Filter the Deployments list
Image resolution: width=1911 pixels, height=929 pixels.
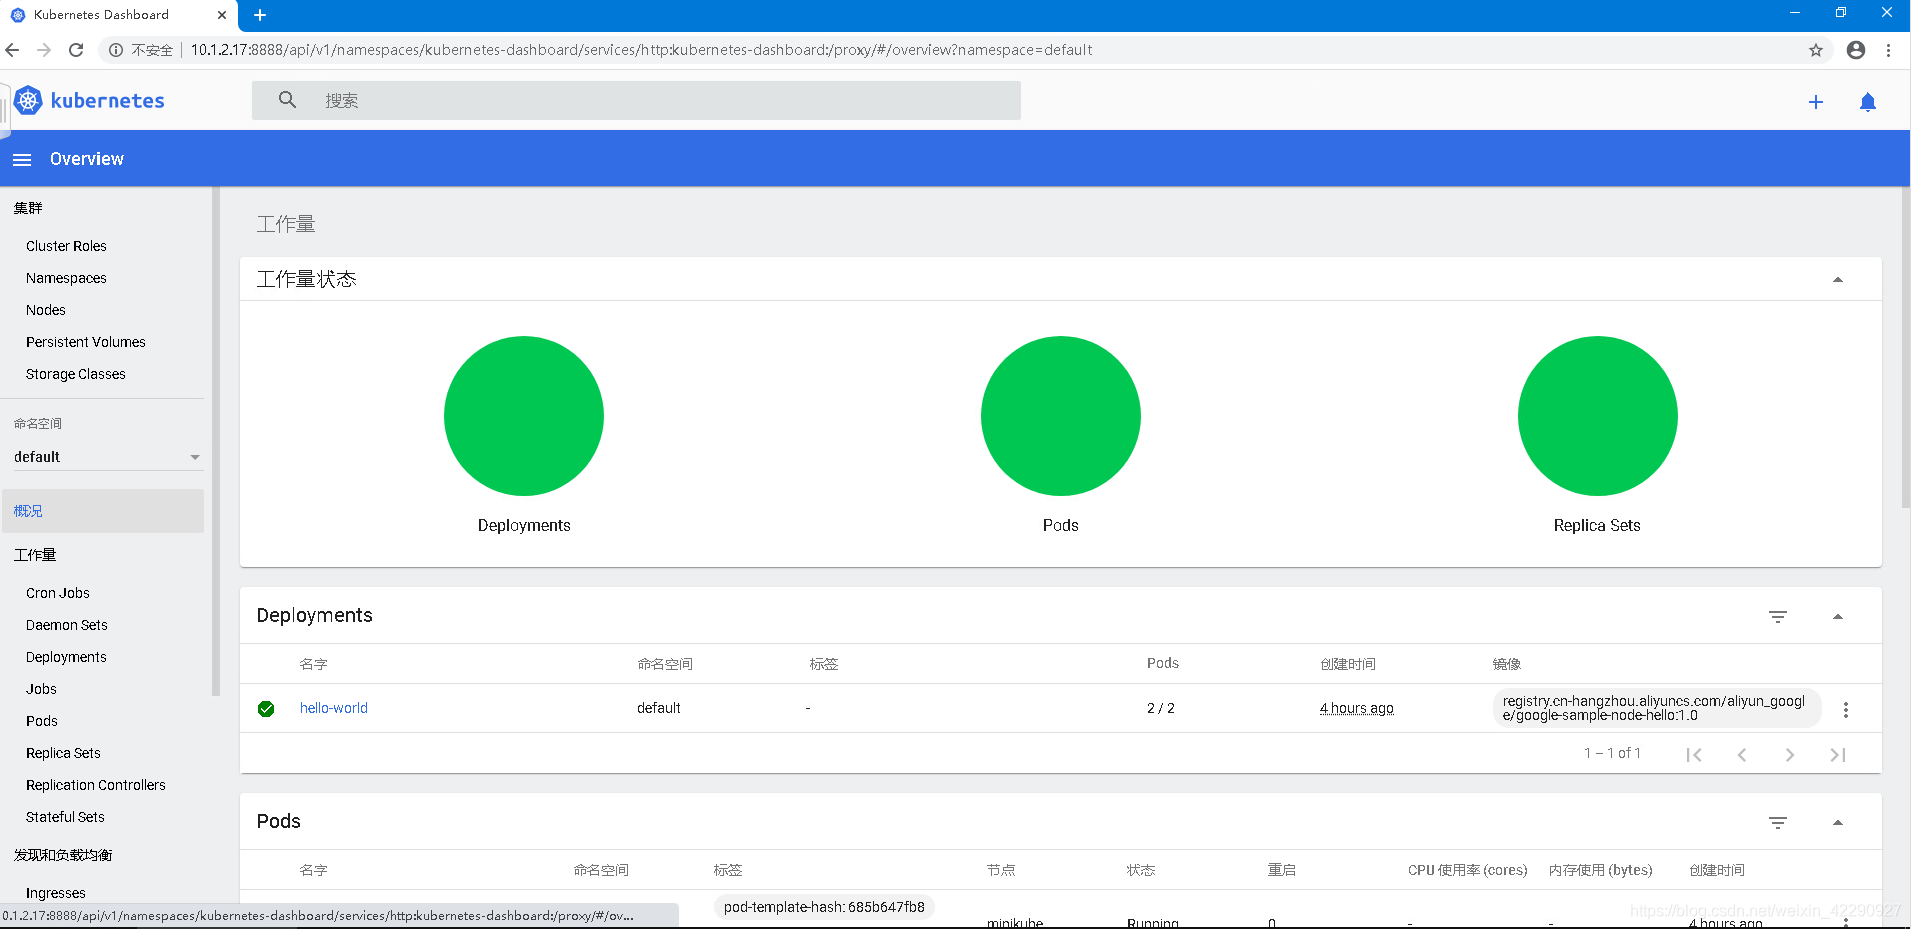(1778, 617)
